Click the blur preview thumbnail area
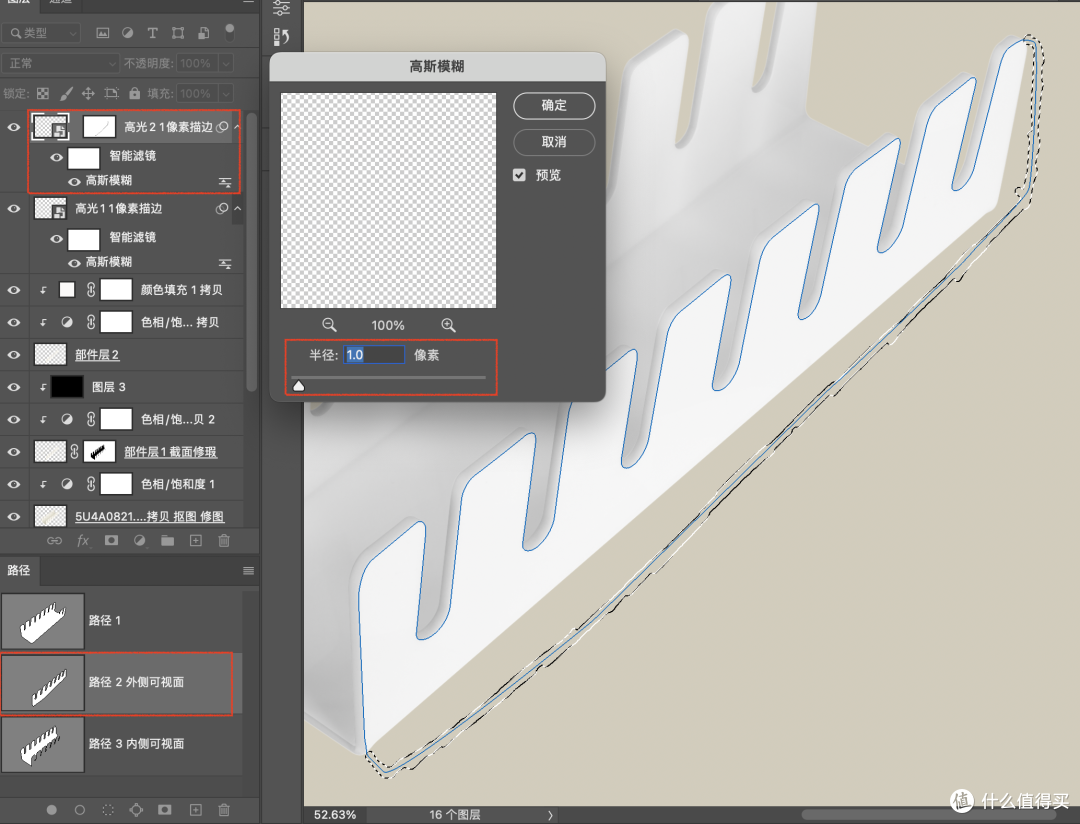 [388, 200]
